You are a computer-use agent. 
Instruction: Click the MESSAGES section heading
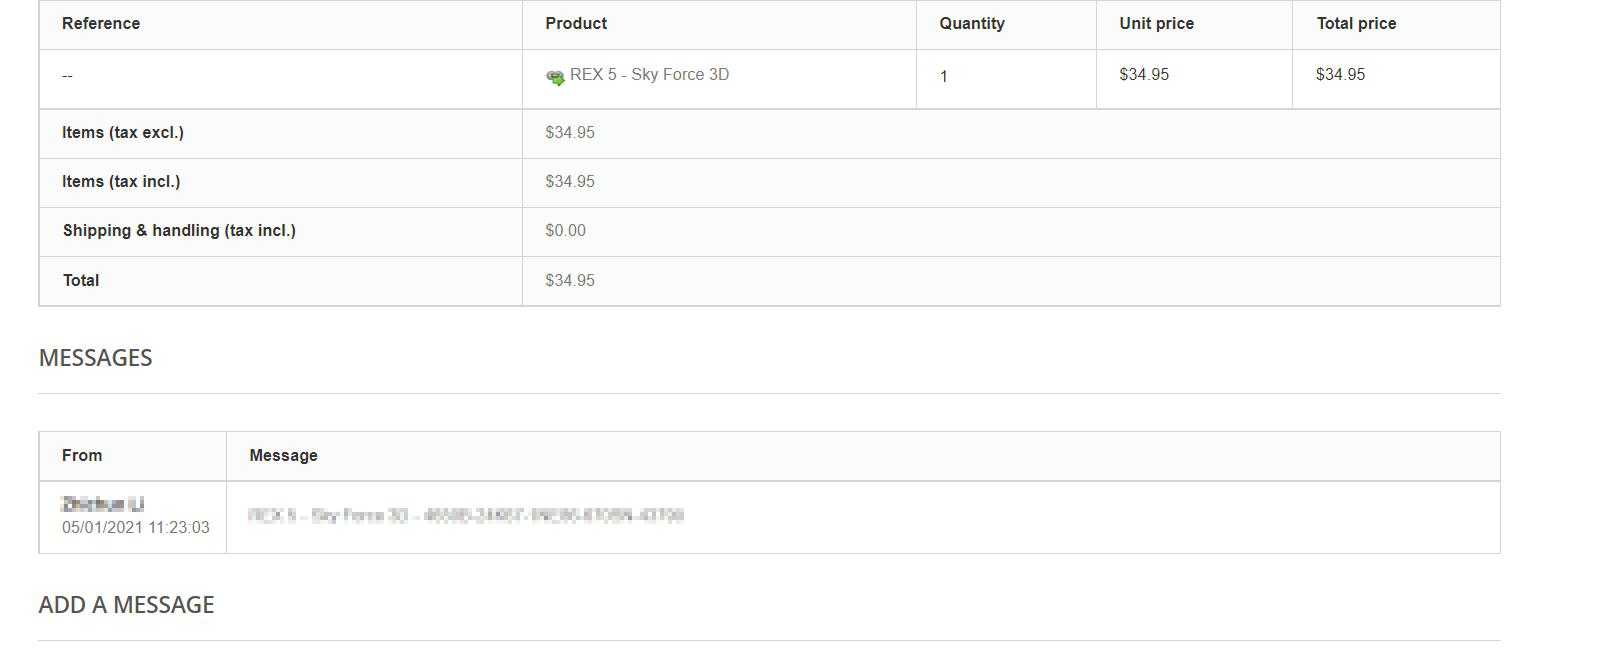95,358
